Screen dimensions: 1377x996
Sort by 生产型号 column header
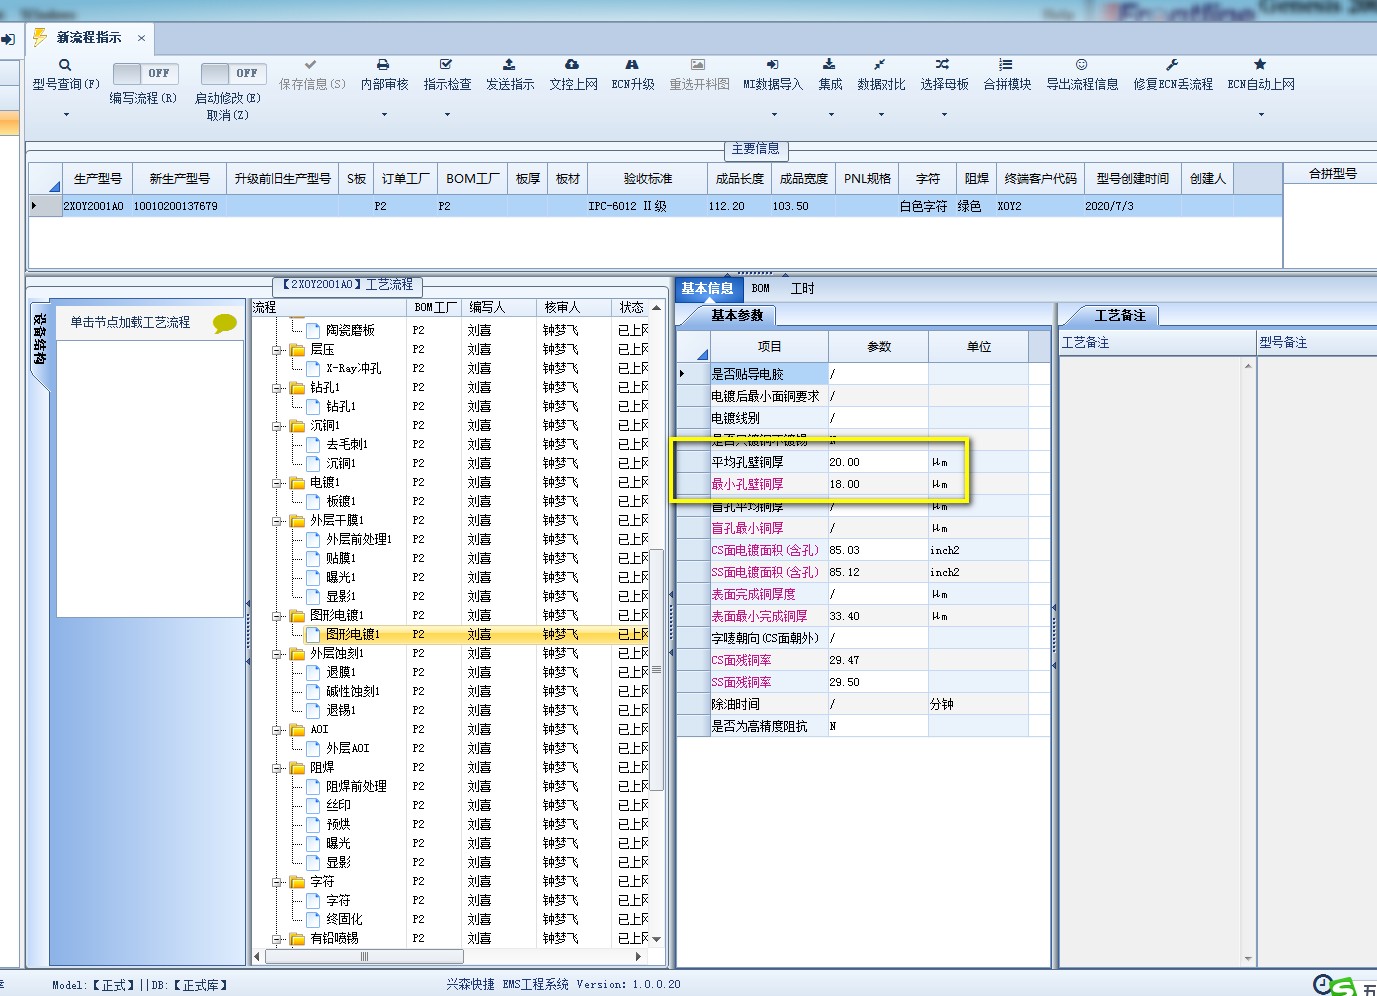(97, 178)
